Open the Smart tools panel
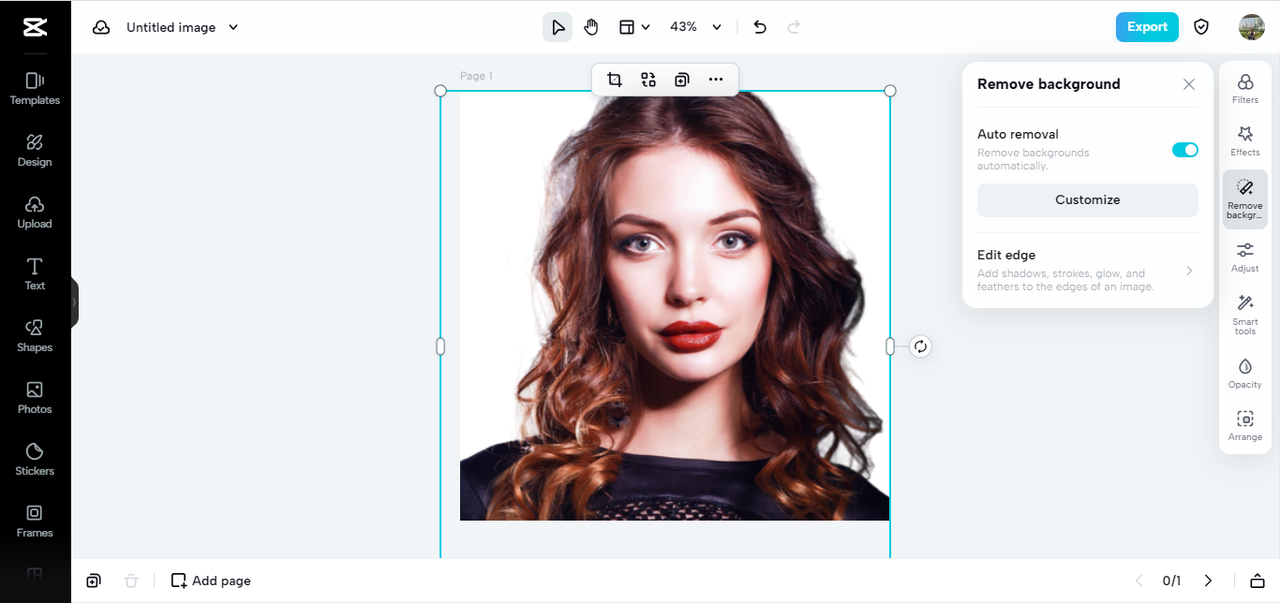The width and height of the screenshot is (1280, 603). [x=1245, y=314]
